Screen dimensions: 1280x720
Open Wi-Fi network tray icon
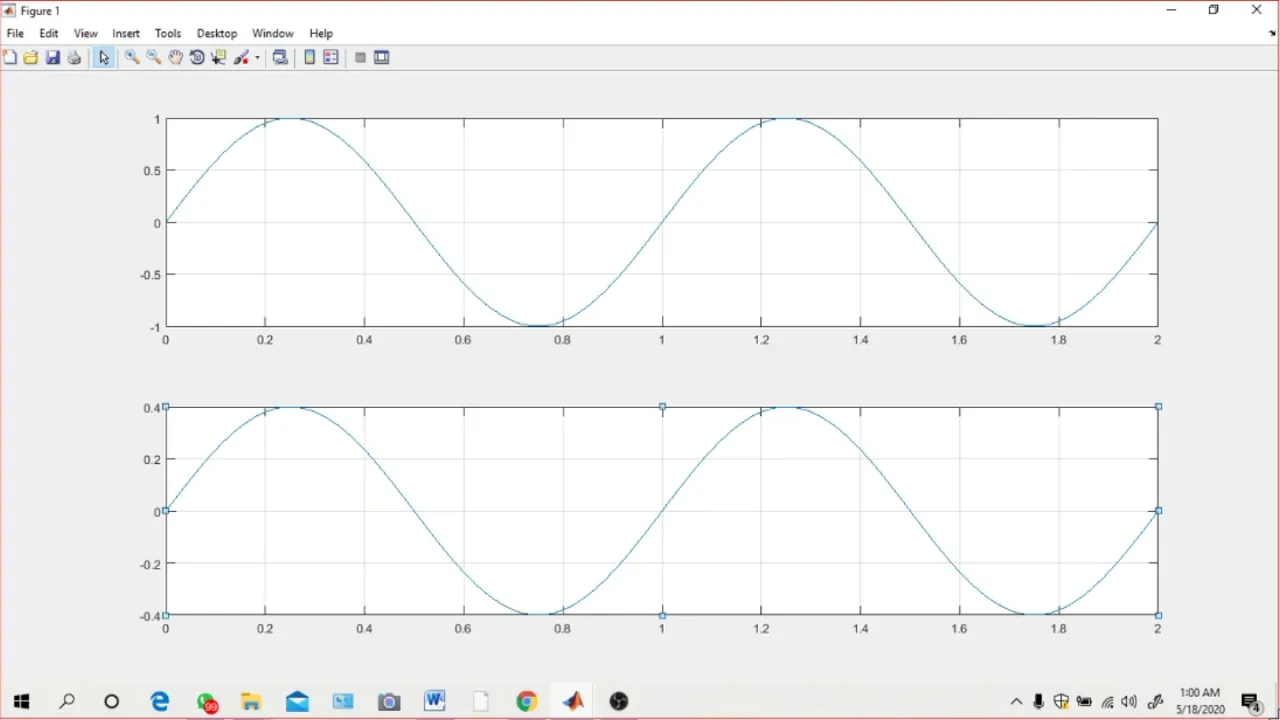(x=1108, y=702)
